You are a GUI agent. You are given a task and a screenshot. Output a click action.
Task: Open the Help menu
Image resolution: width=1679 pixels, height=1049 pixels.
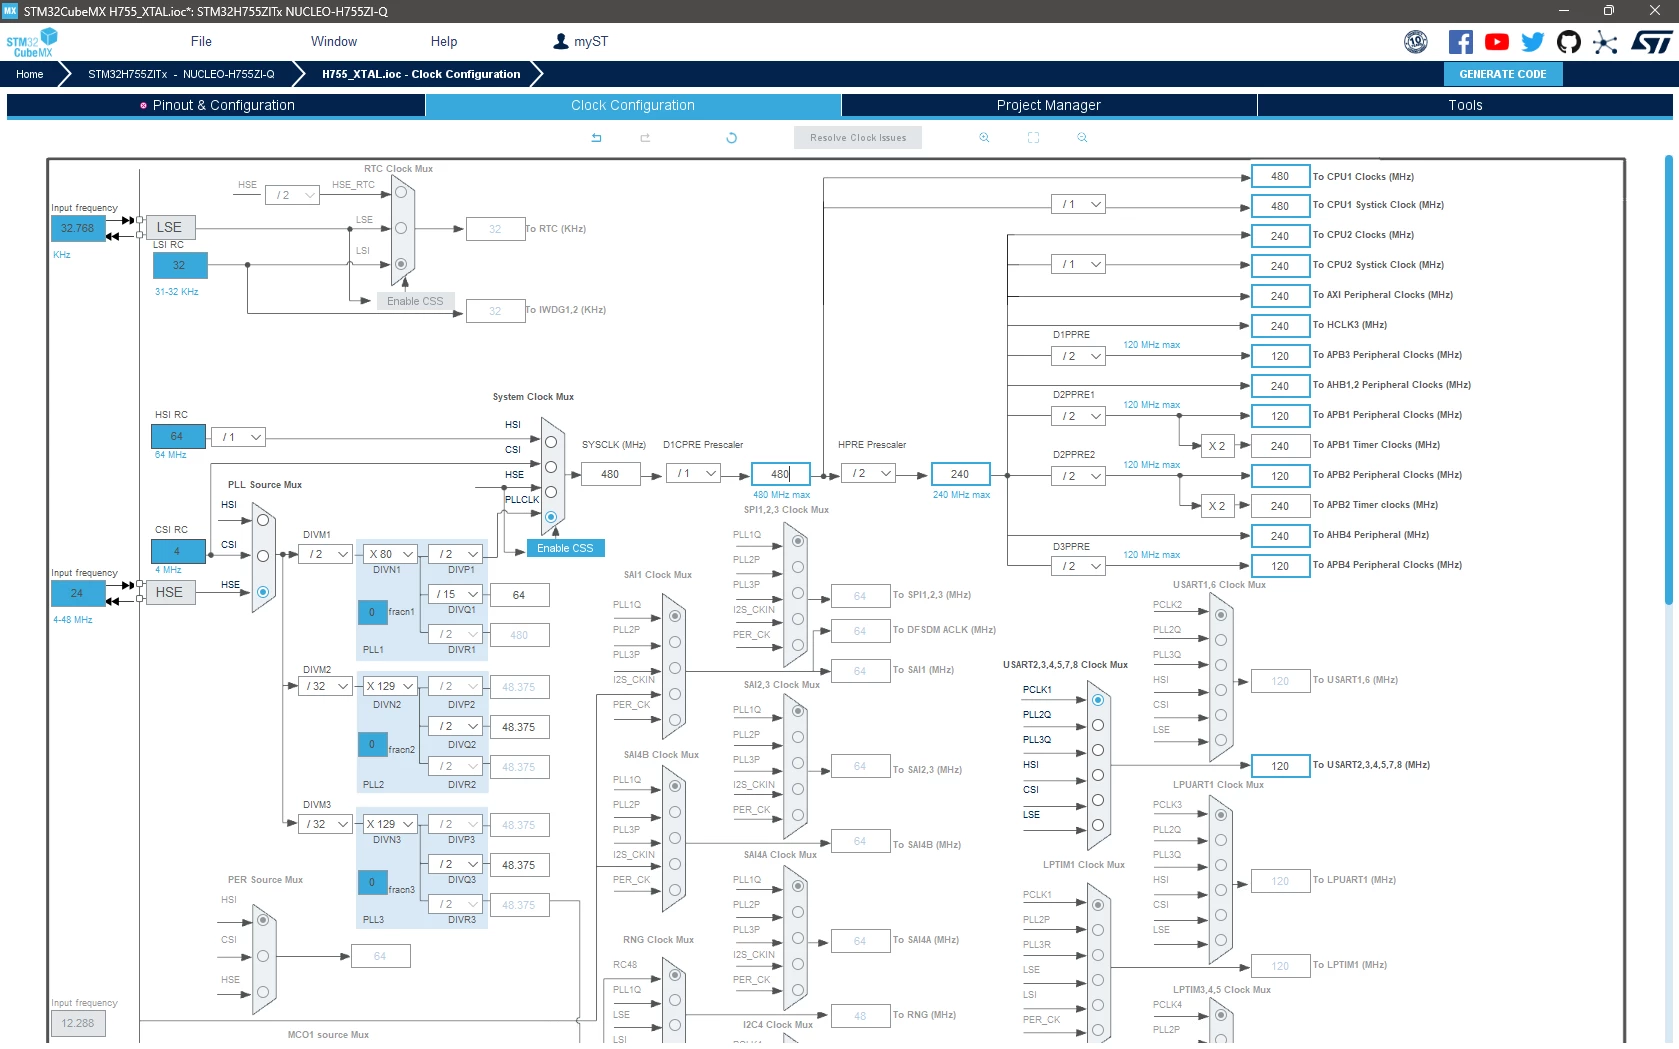coord(444,42)
